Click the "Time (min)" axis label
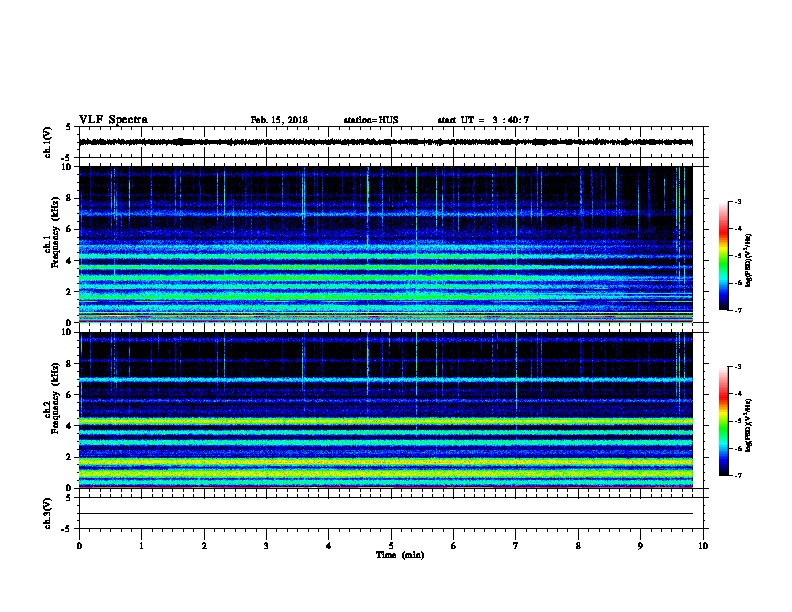Screen dimensions: 792x612 (400, 555)
